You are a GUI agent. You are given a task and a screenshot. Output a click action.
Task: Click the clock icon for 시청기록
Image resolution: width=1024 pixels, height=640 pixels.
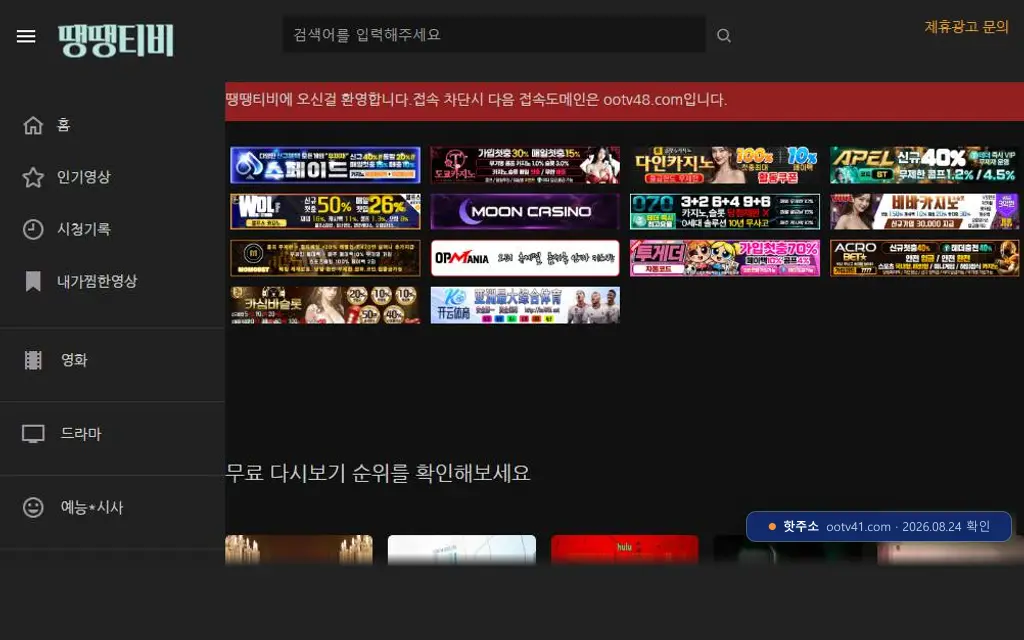click(33, 229)
